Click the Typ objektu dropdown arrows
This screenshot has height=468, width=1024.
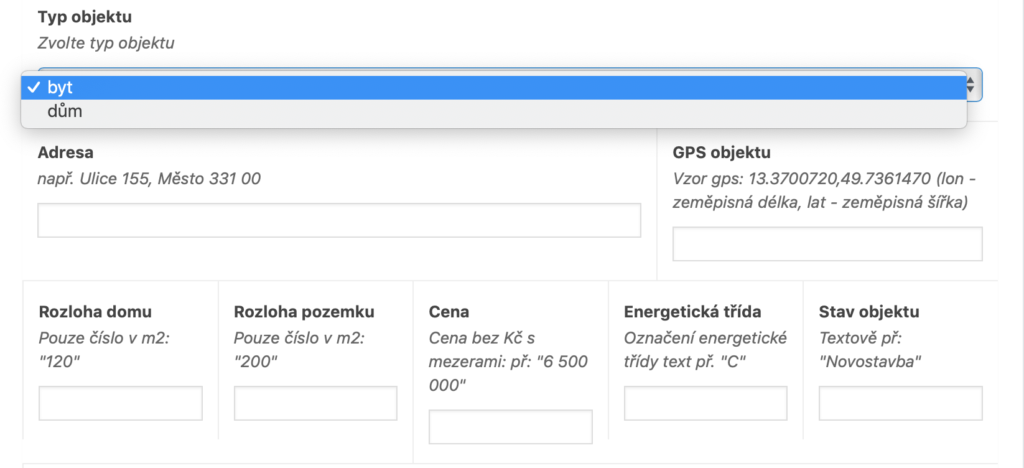(x=971, y=85)
